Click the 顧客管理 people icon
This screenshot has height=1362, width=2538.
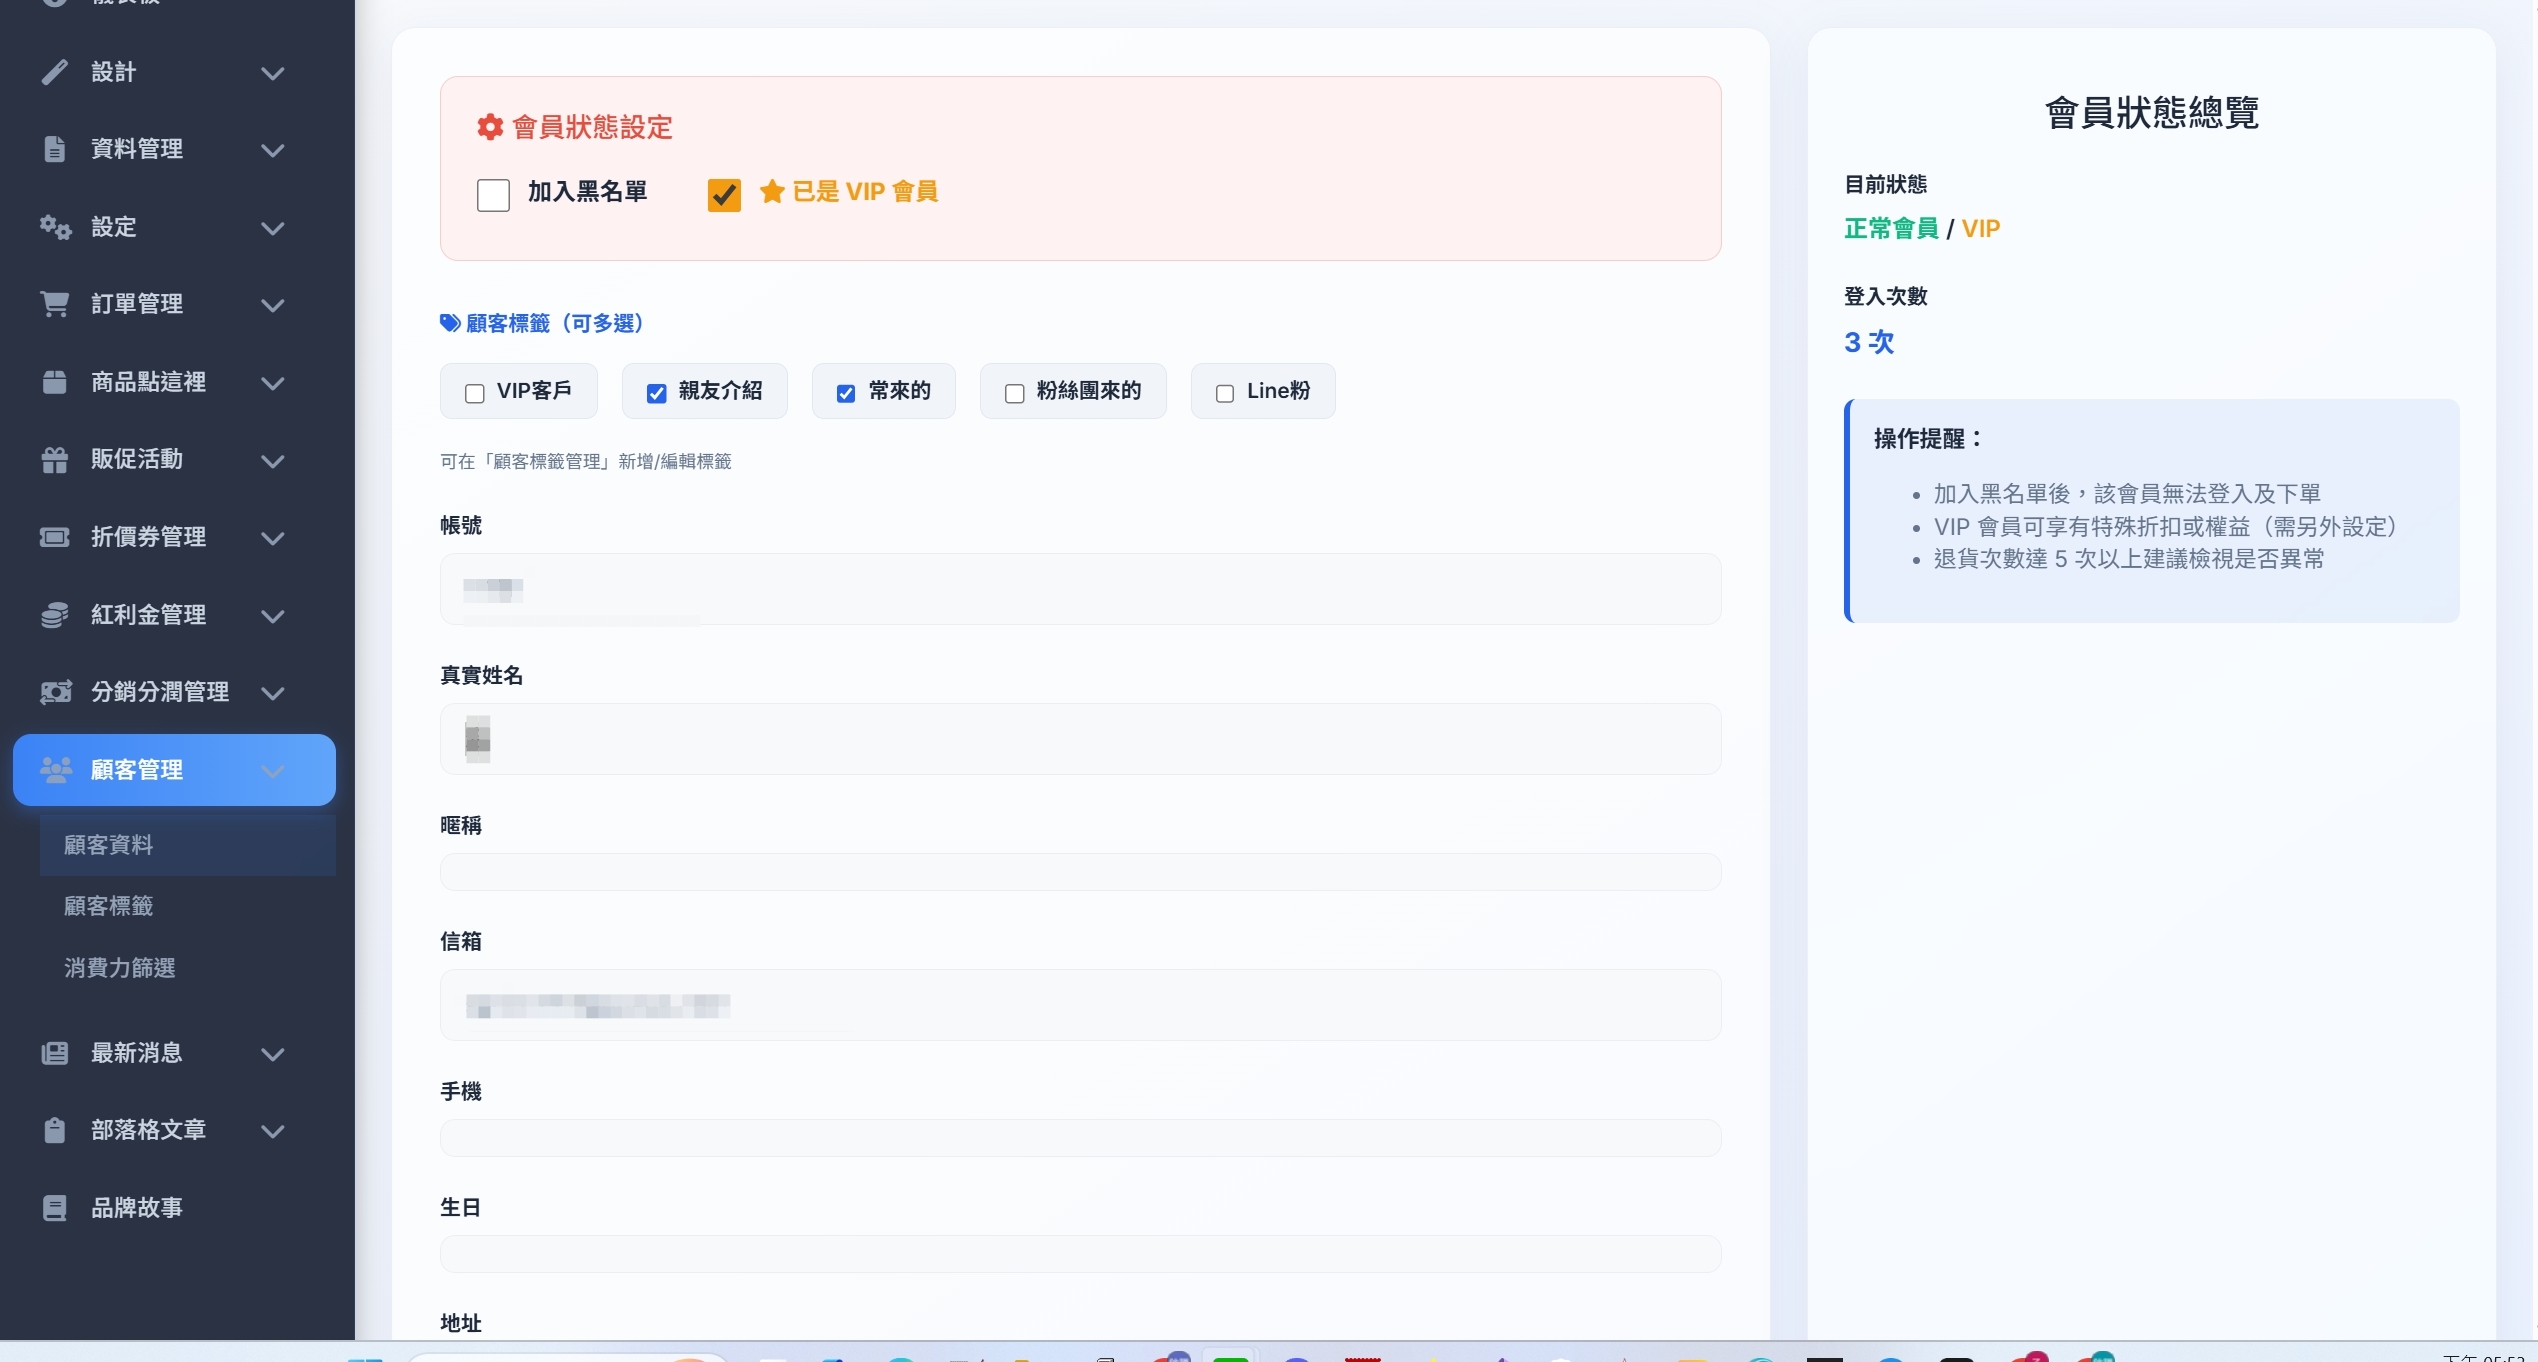[55, 770]
